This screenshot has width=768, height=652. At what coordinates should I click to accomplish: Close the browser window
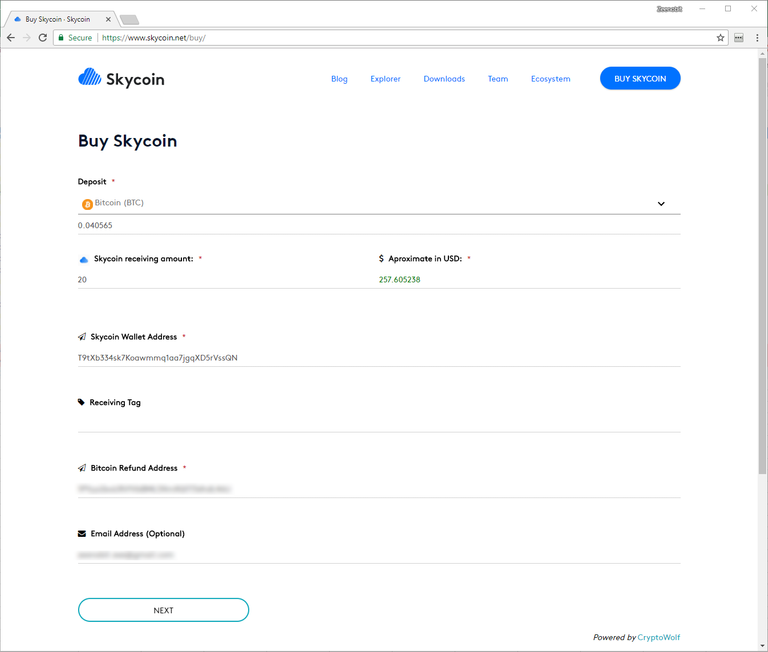point(754,9)
